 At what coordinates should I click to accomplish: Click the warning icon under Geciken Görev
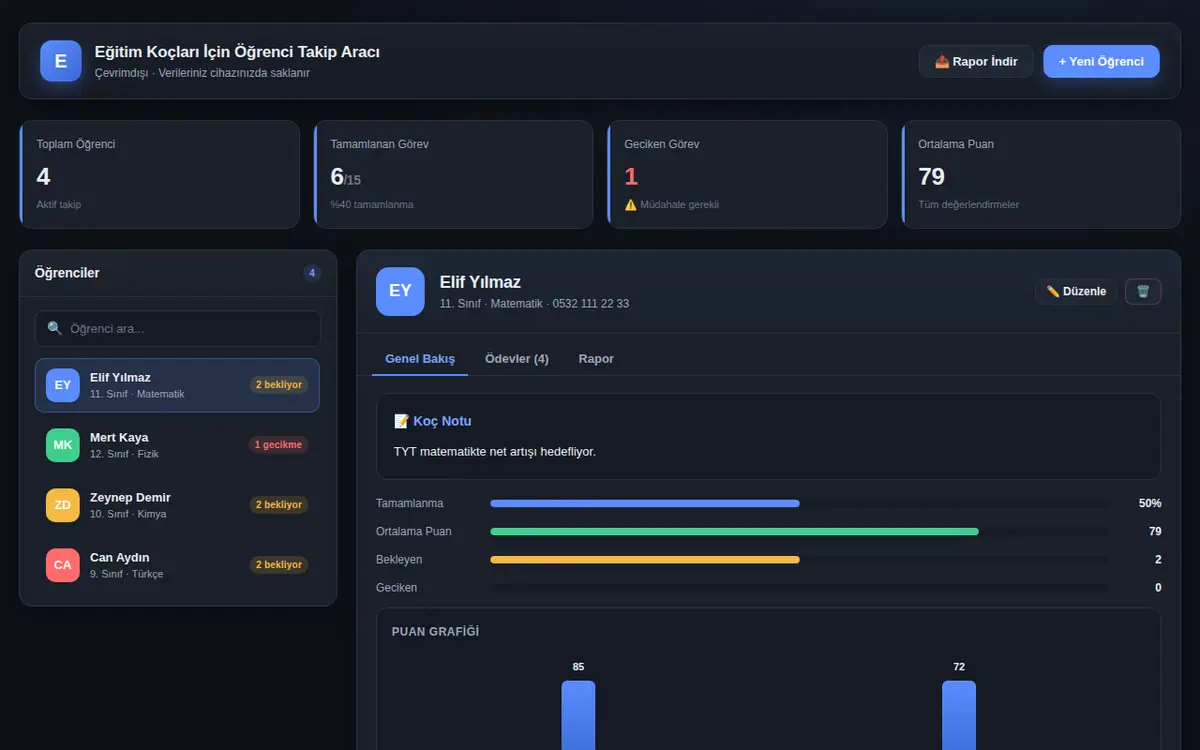630,204
